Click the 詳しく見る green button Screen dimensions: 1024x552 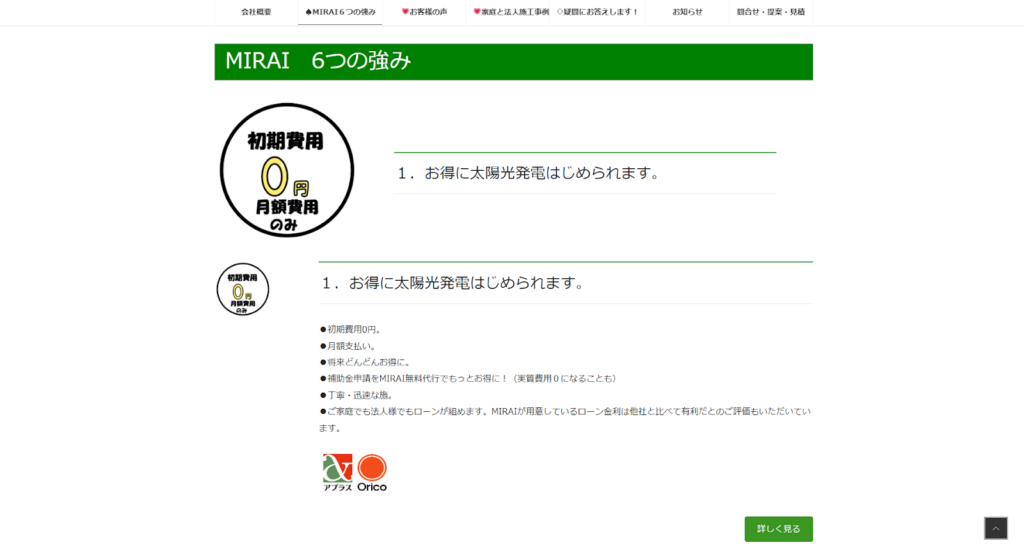coord(778,529)
